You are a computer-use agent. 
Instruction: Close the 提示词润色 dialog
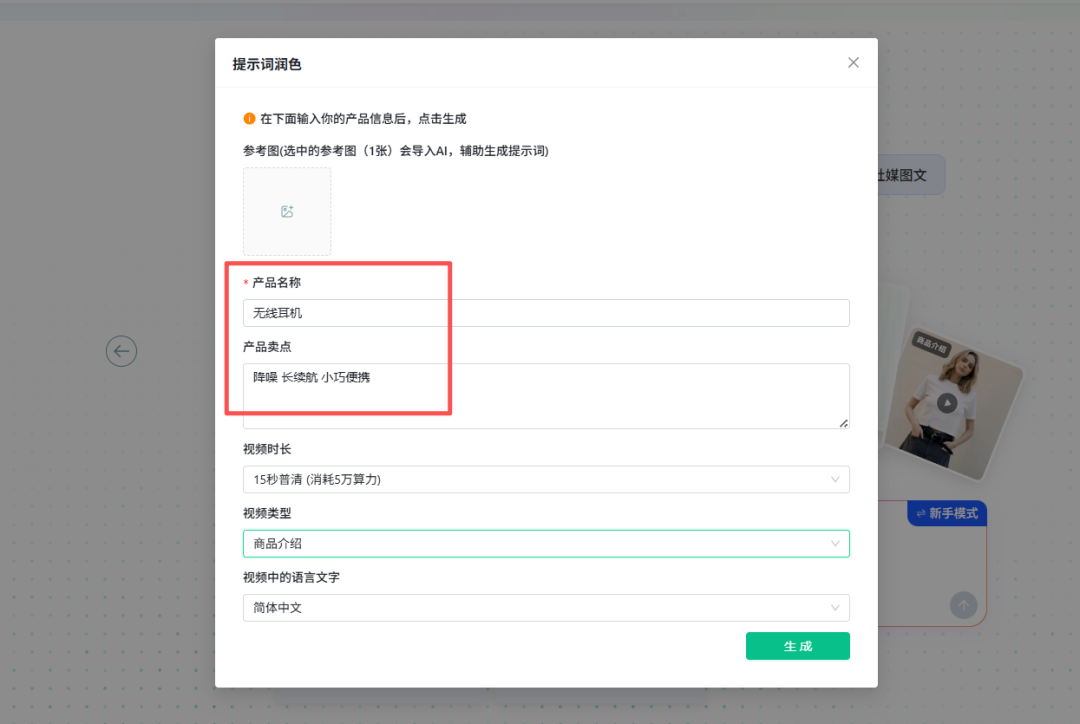coord(853,63)
